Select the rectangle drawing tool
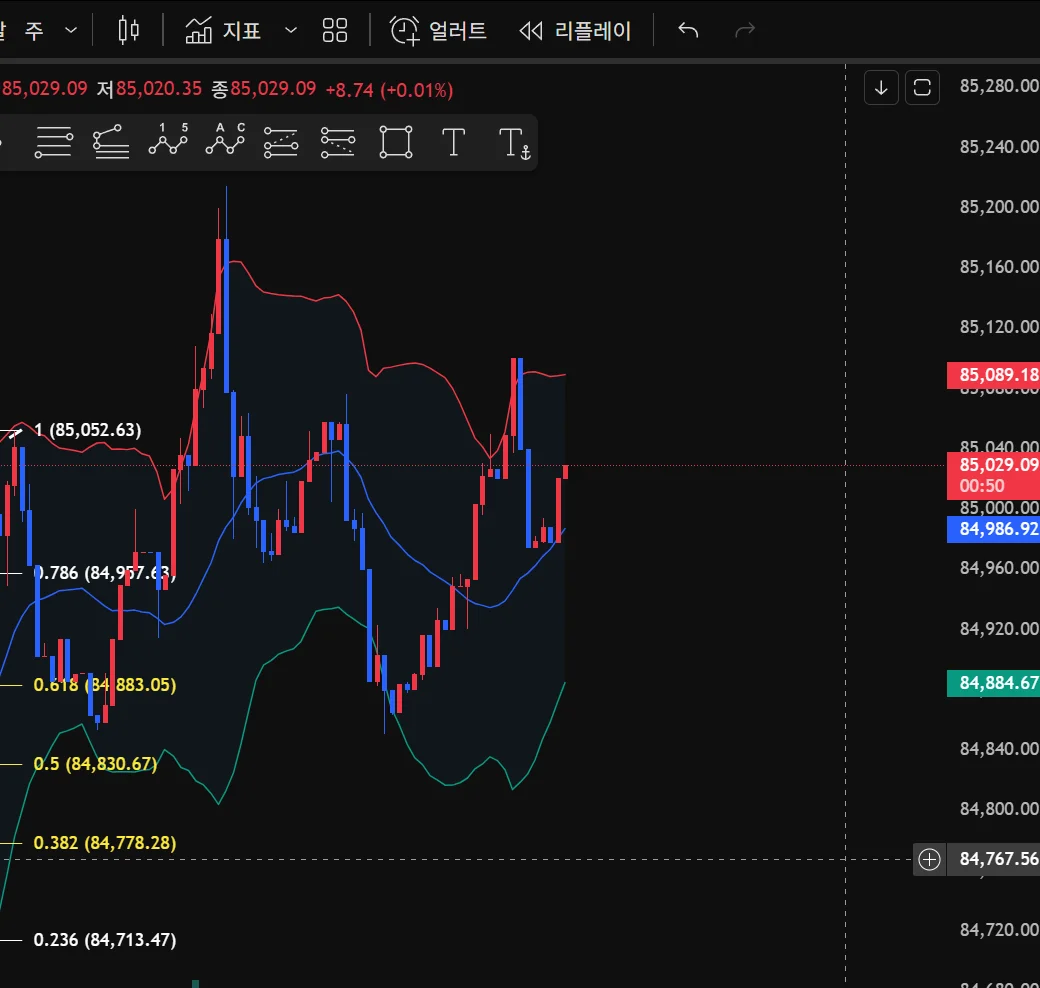Viewport: 1040px width, 988px height. click(x=396, y=142)
